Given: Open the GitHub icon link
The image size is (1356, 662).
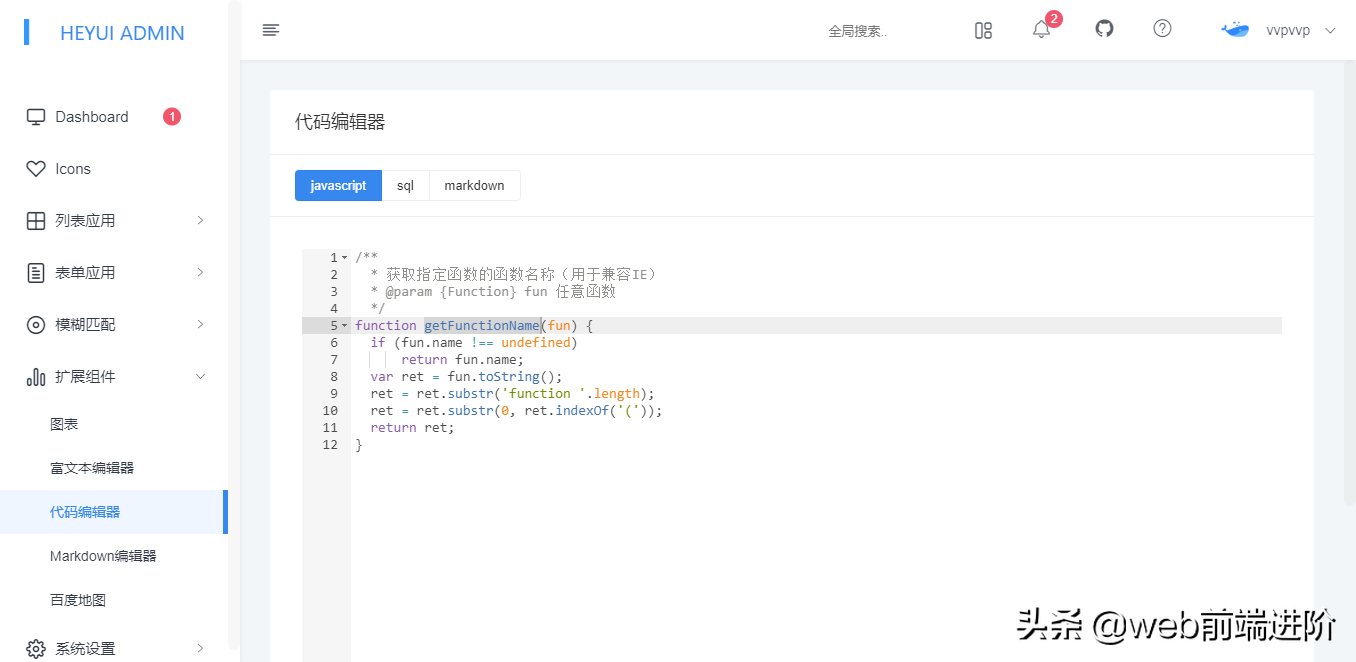Looking at the screenshot, I should [x=1104, y=29].
